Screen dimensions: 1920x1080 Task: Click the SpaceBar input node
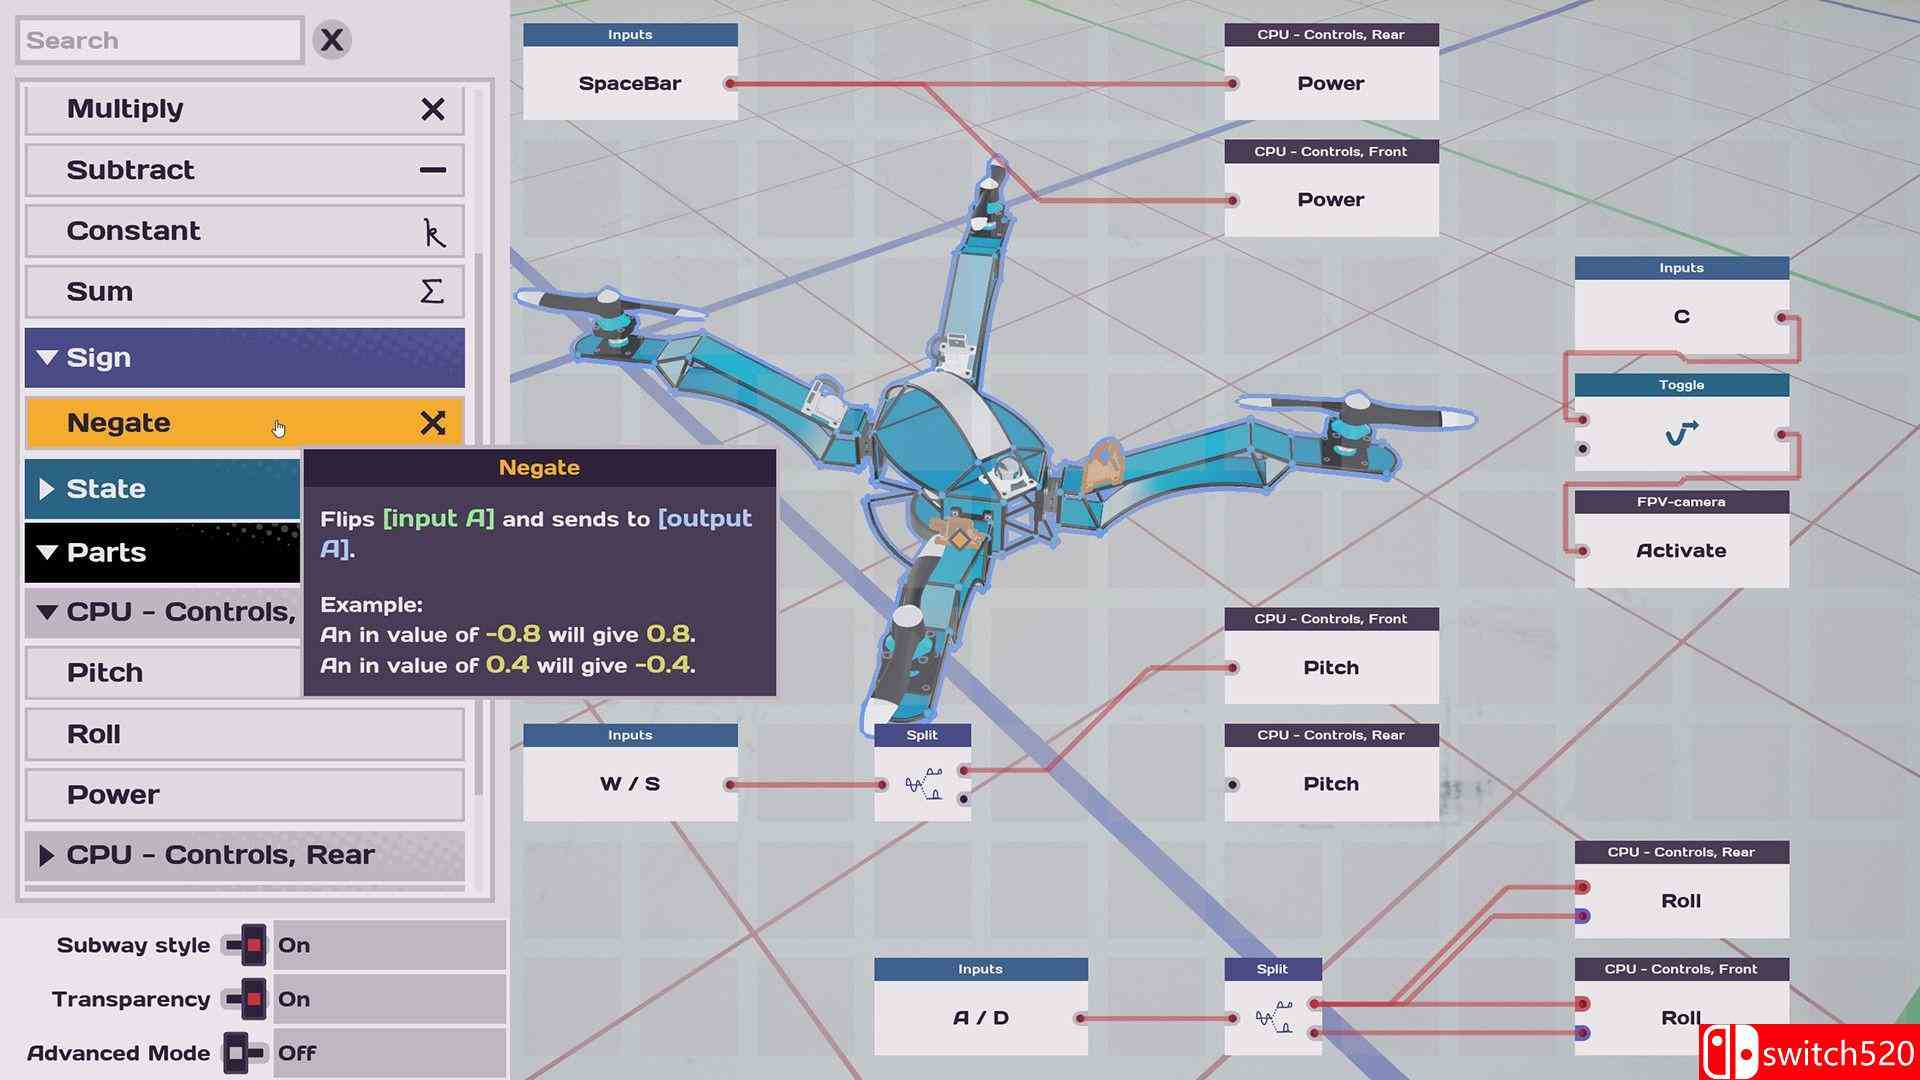[x=629, y=84]
